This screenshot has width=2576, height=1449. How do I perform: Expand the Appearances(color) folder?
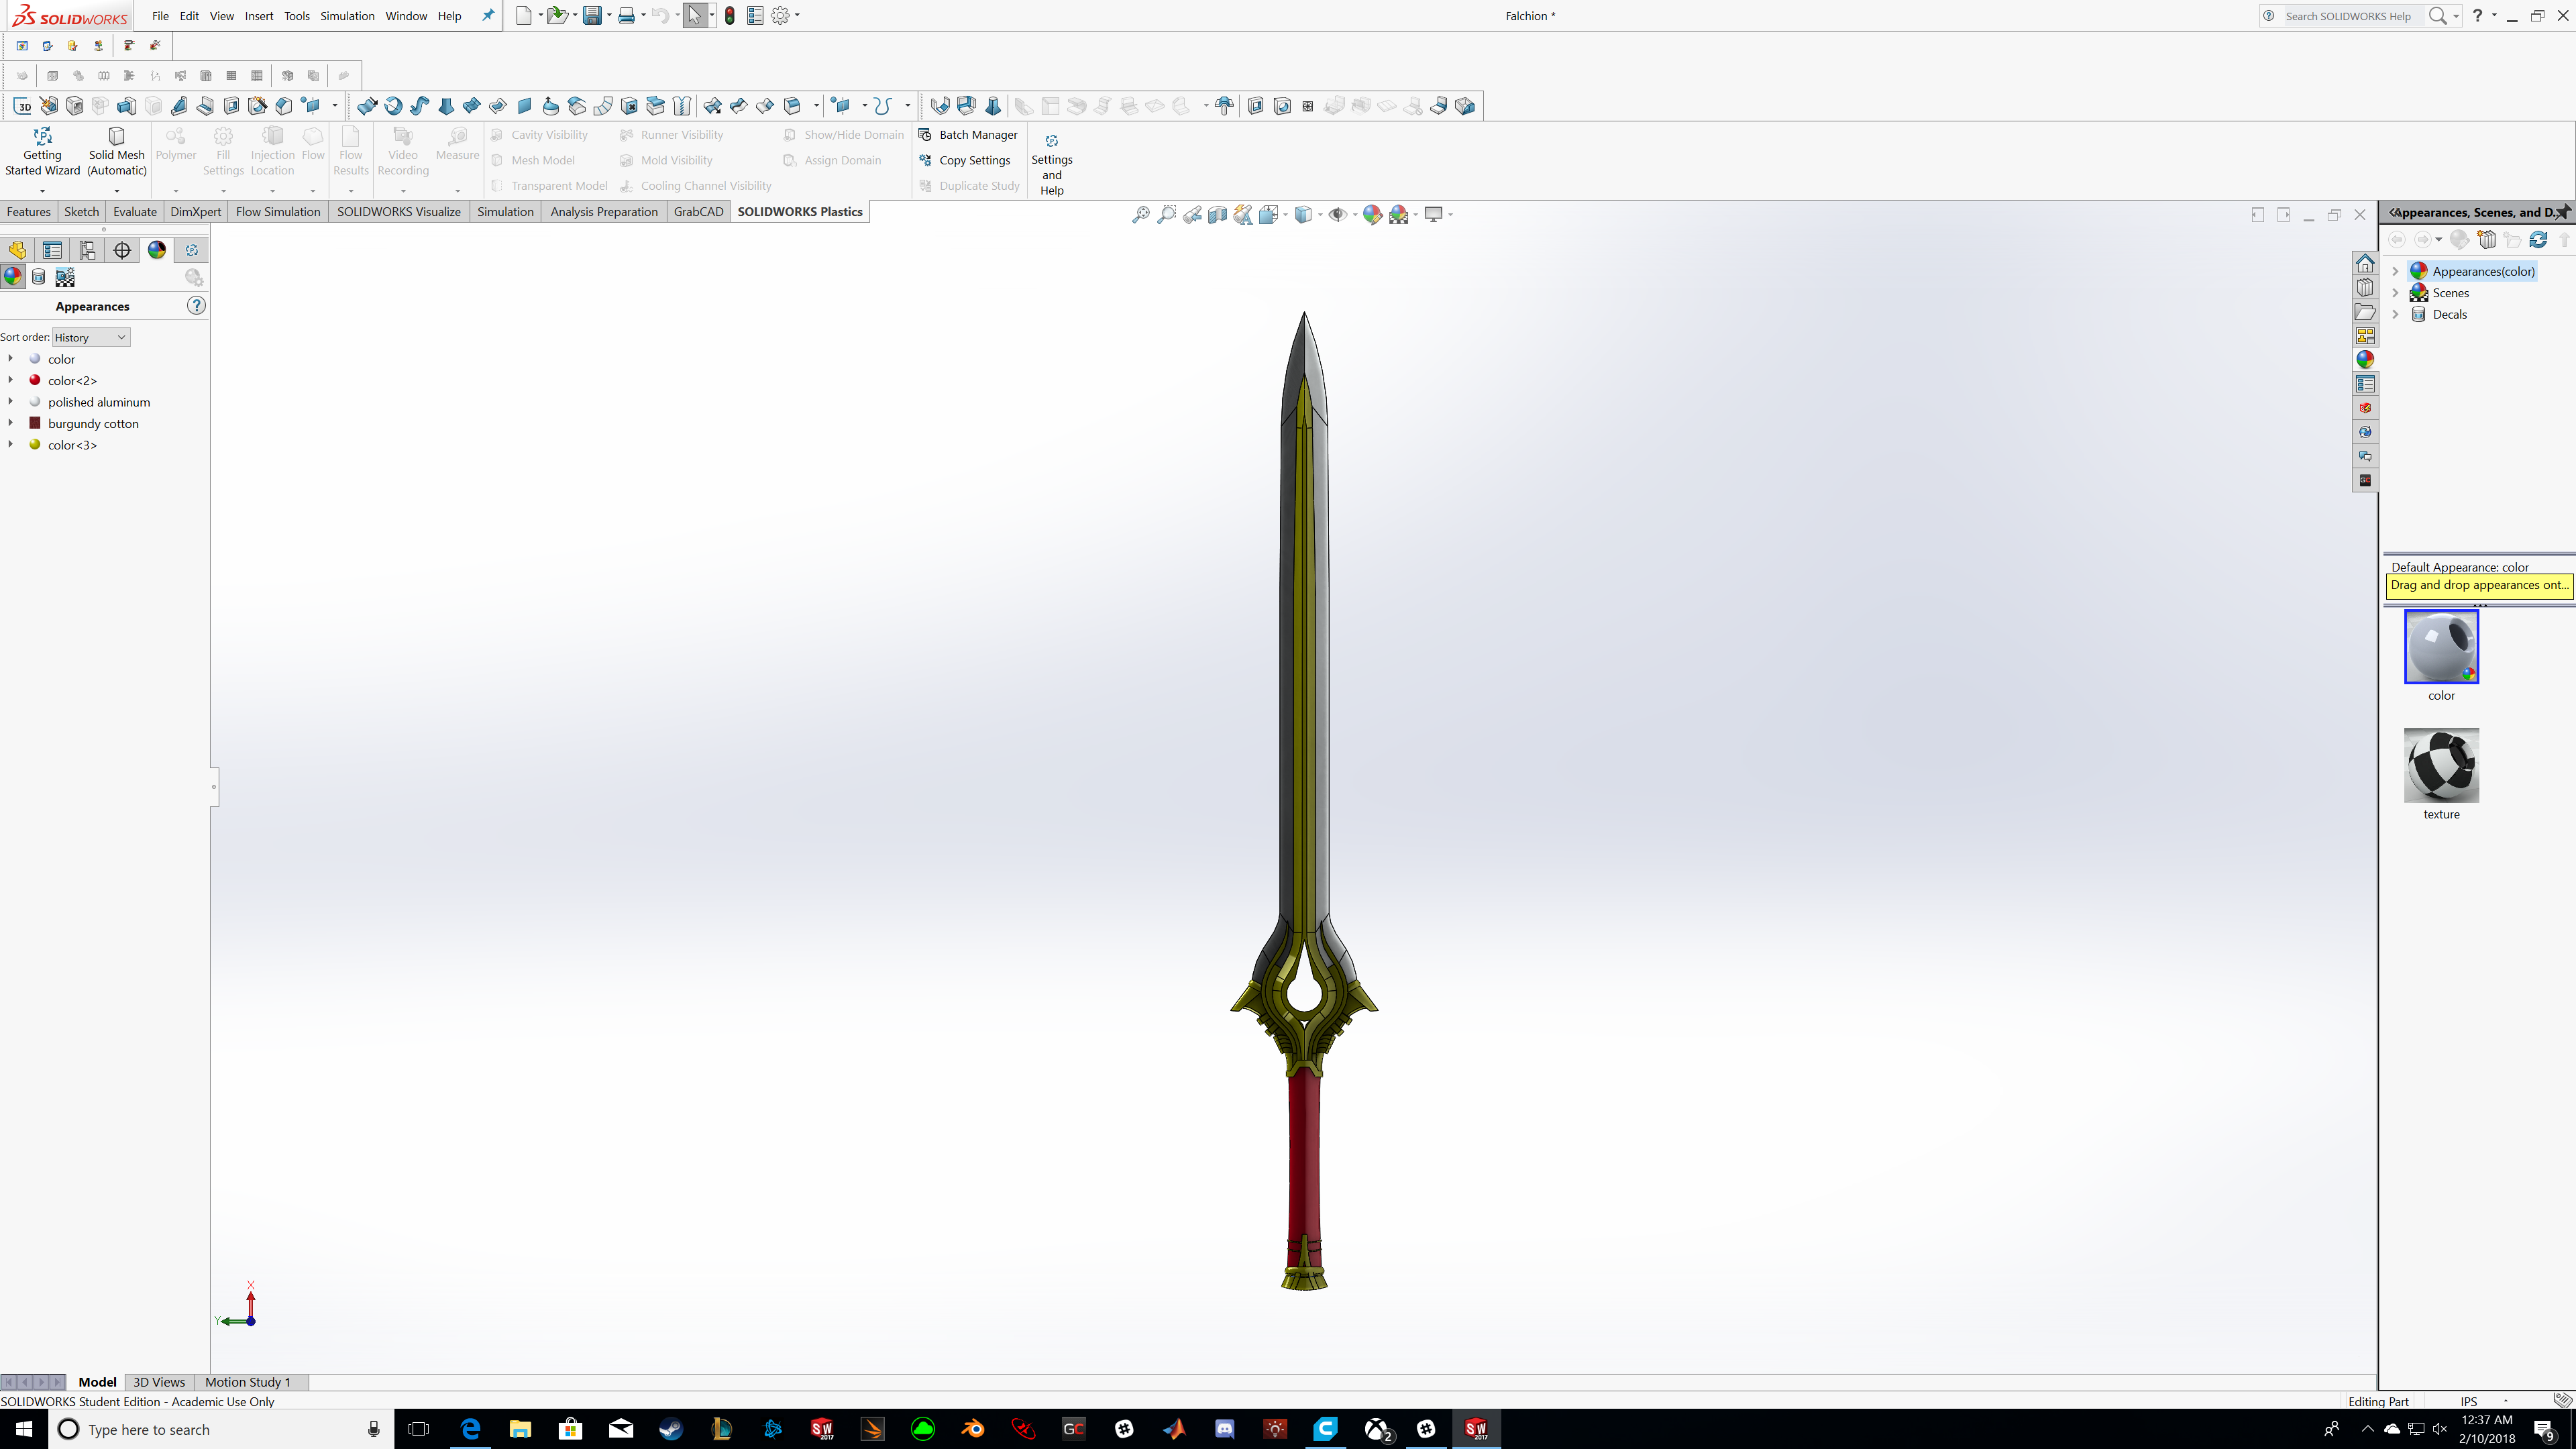coord(2395,271)
